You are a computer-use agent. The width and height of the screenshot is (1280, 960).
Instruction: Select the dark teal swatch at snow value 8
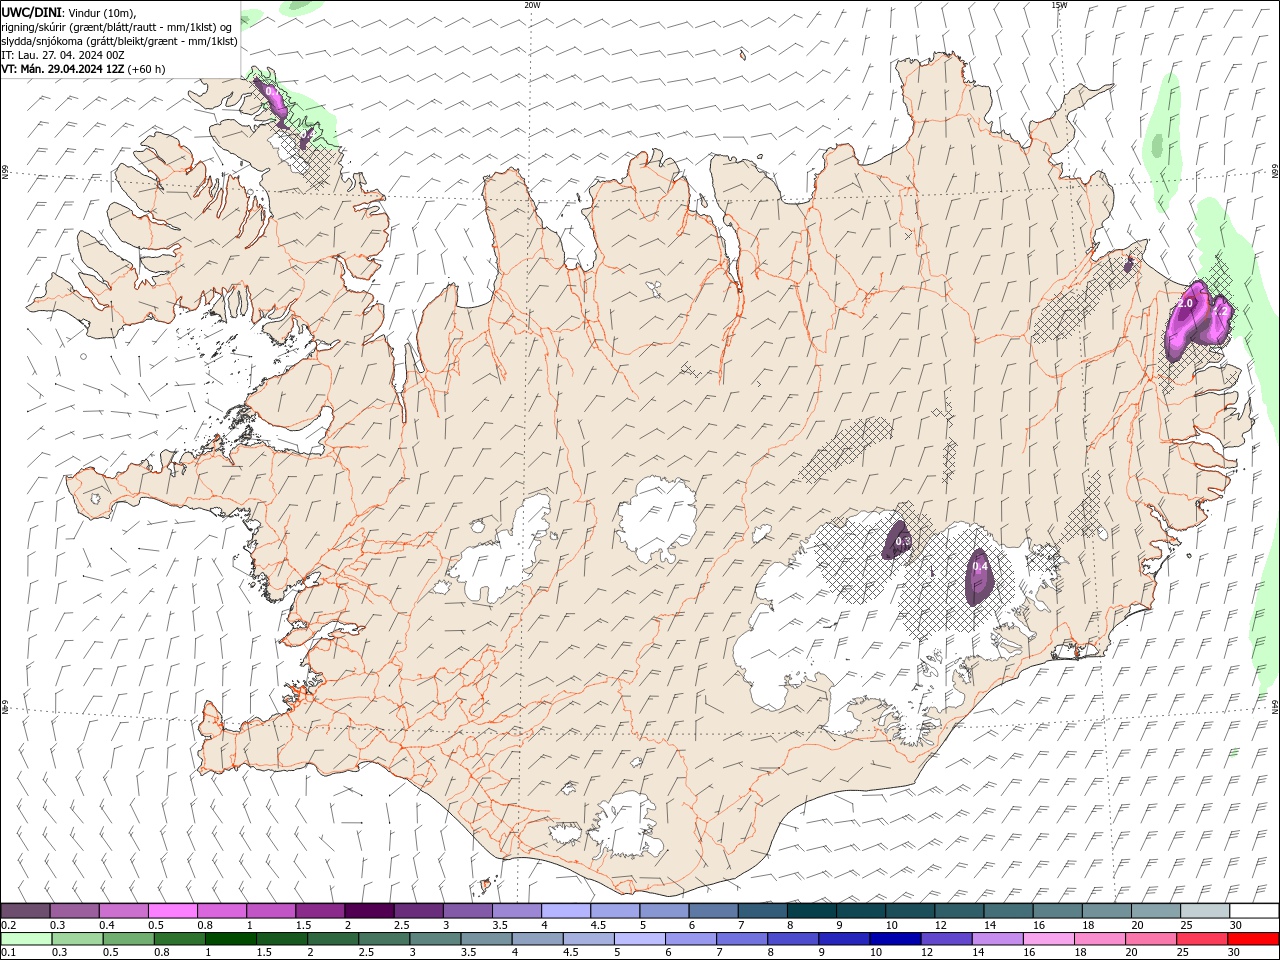pyautogui.click(x=812, y=910)
